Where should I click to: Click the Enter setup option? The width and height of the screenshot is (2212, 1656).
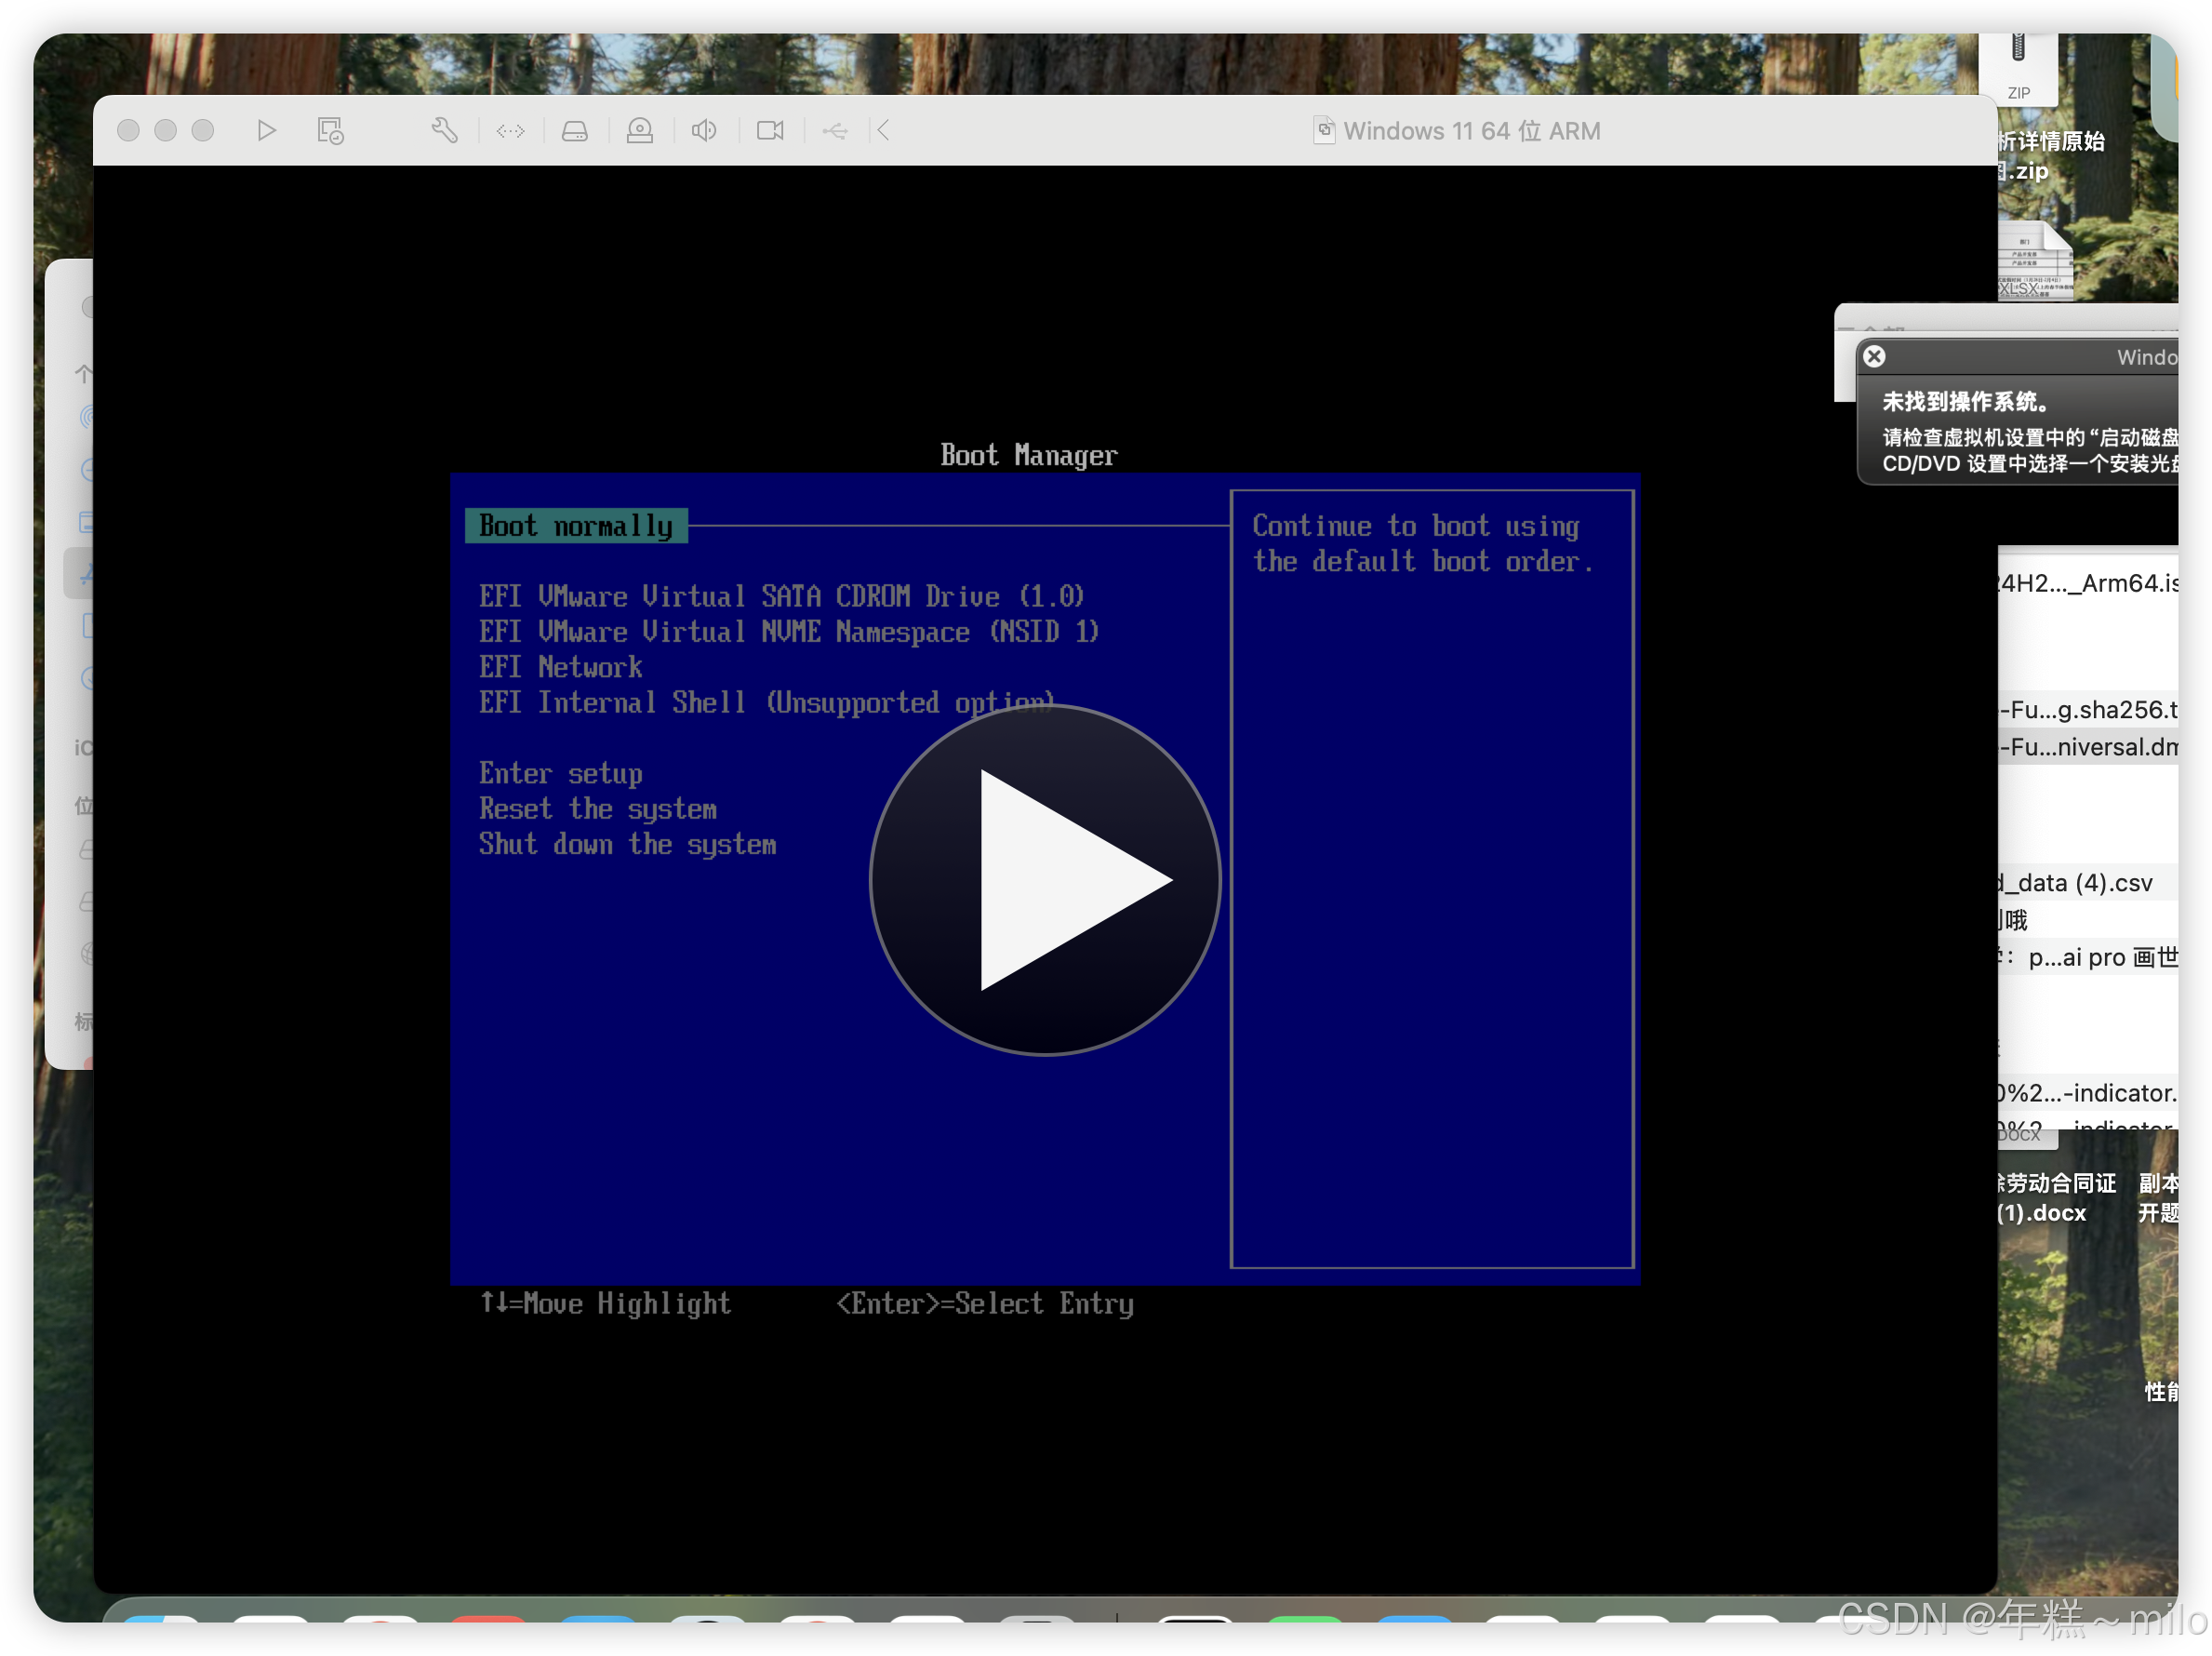(x=560, y=773)
